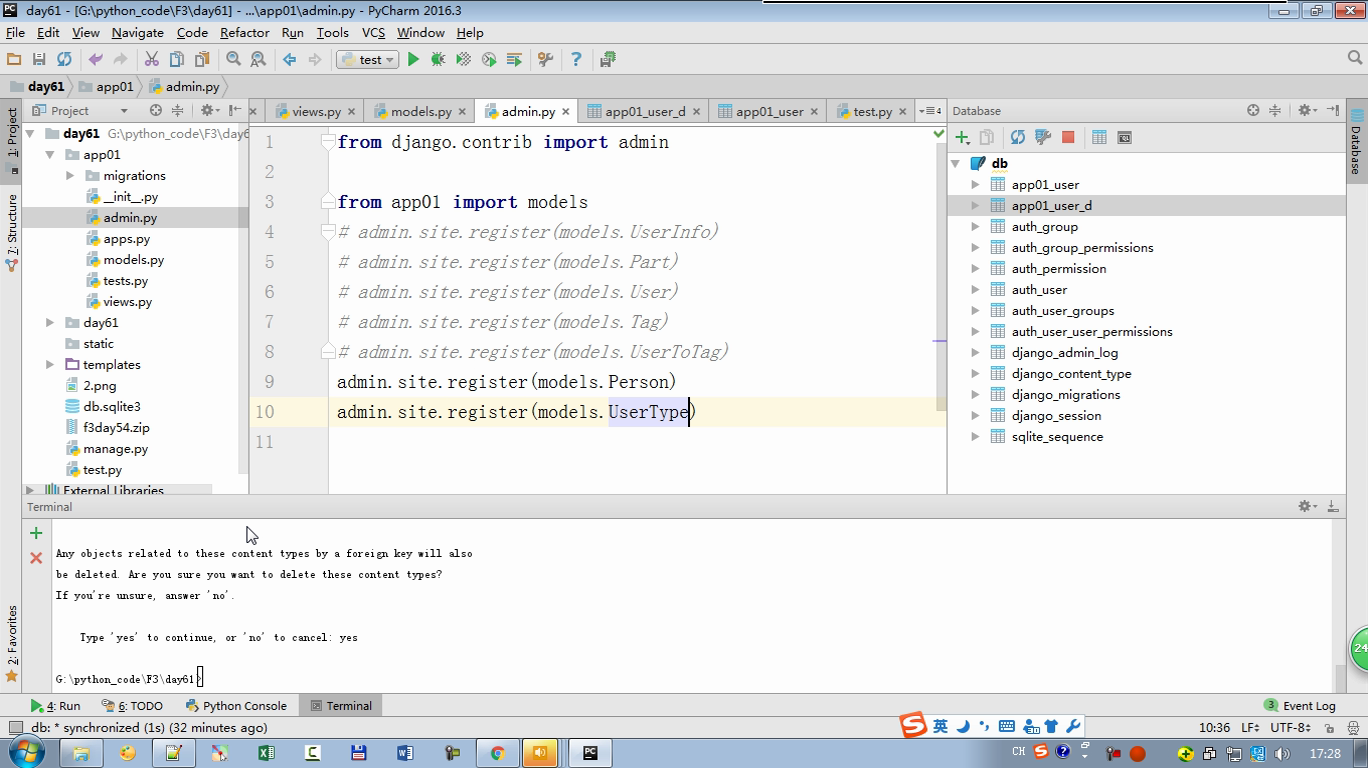Screen dimensions: 1368x768
Task: Close terminal session with red X
Action: [x=36, y=558]
